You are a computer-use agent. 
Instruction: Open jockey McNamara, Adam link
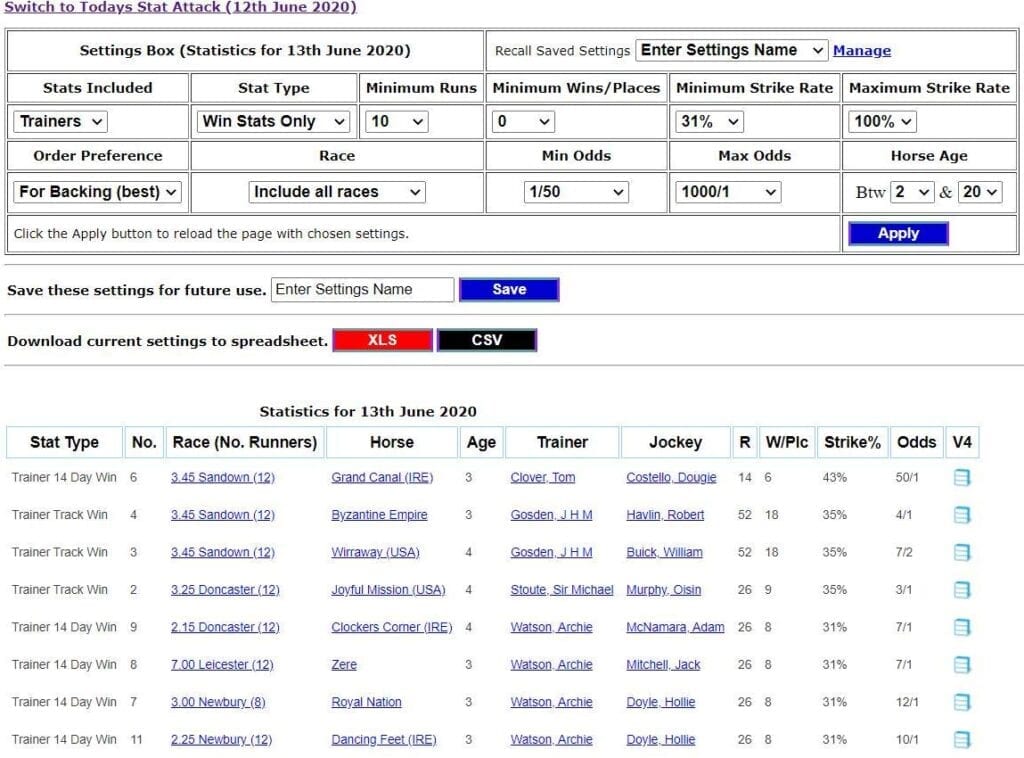pyautogui.click(x=675, y=627)
